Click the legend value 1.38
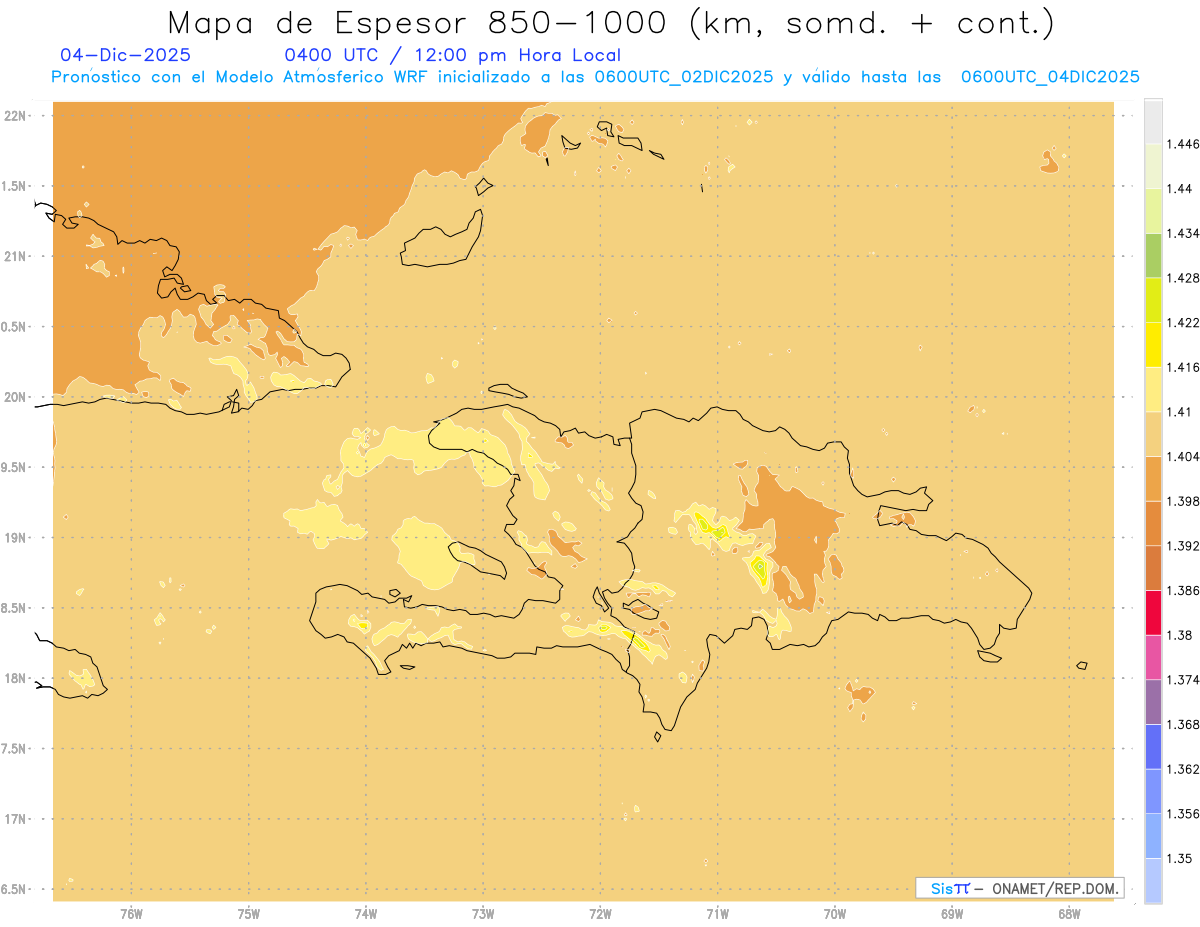This screenshot has height=927, width=1200. coord(1179,635)
